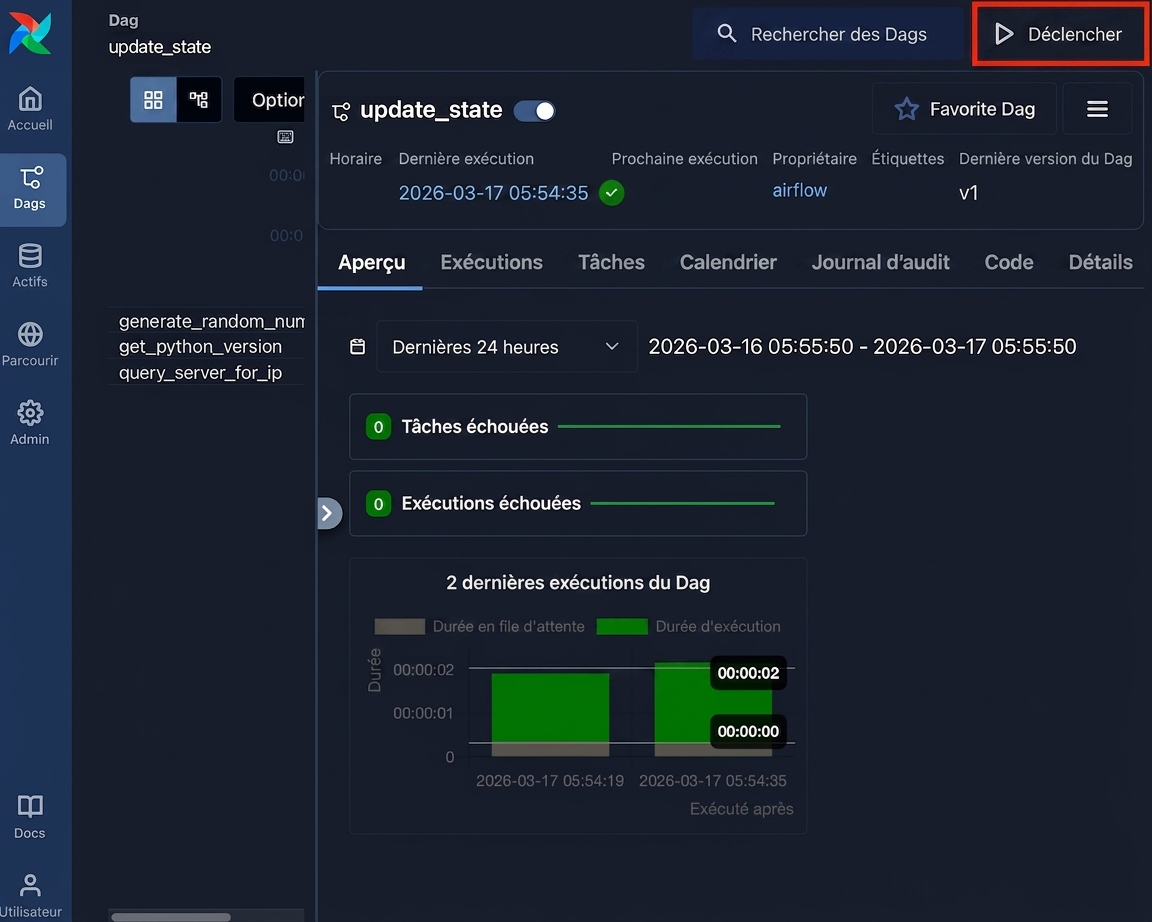Viewport: 1152px width, 922px height.
Task: Select the get_python_version task row
Action: click(x=201, y=347)
